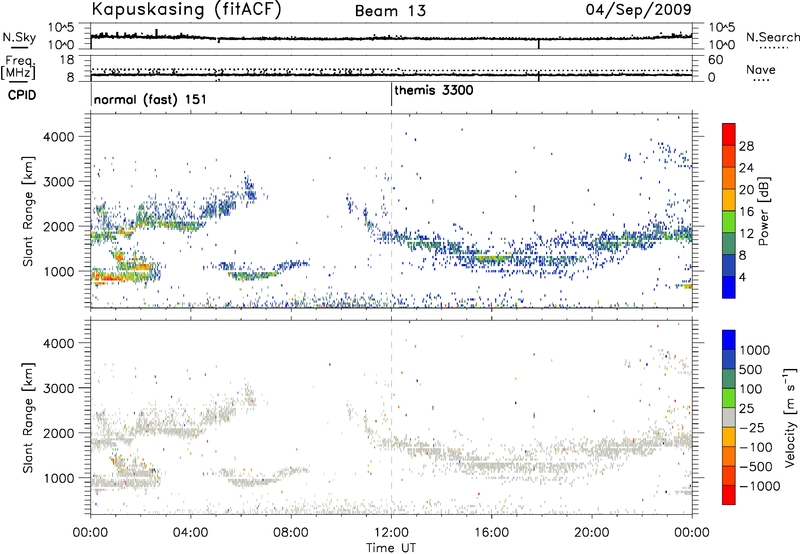Select the 16 label on Power colorbar
Screen dimensions: 800x554
746,212
